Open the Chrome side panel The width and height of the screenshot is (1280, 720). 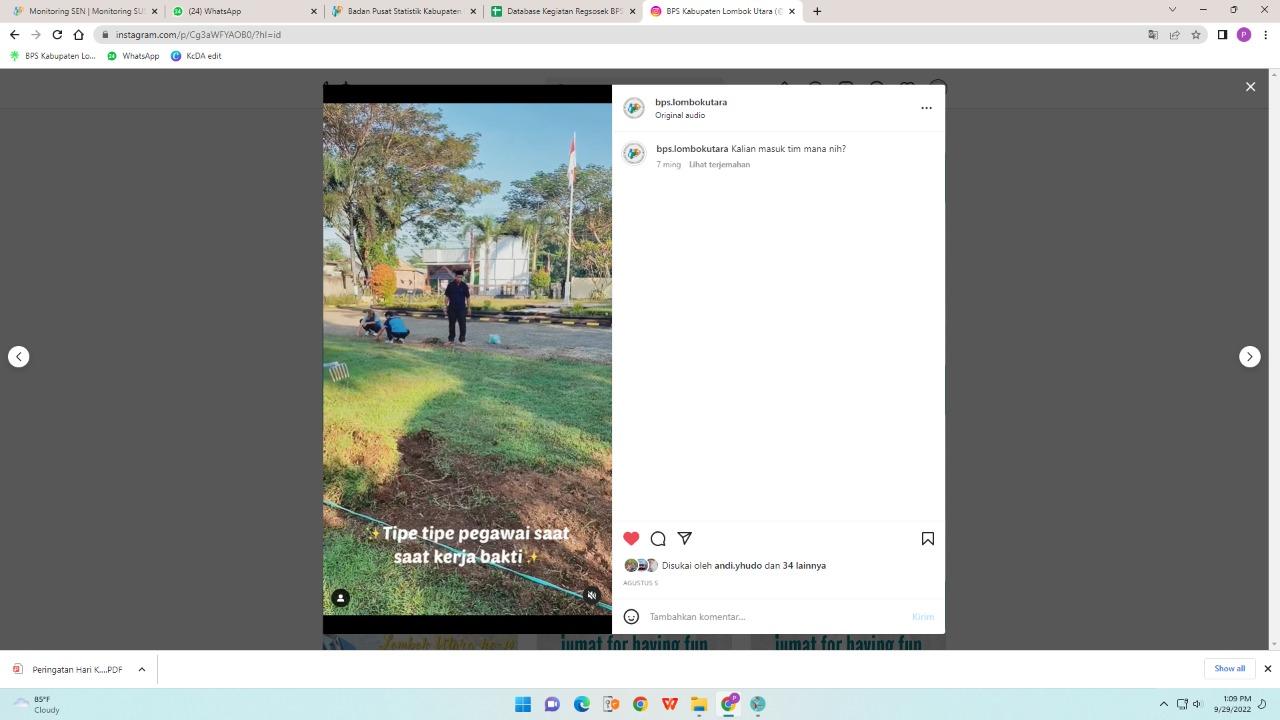[1222, 34]
